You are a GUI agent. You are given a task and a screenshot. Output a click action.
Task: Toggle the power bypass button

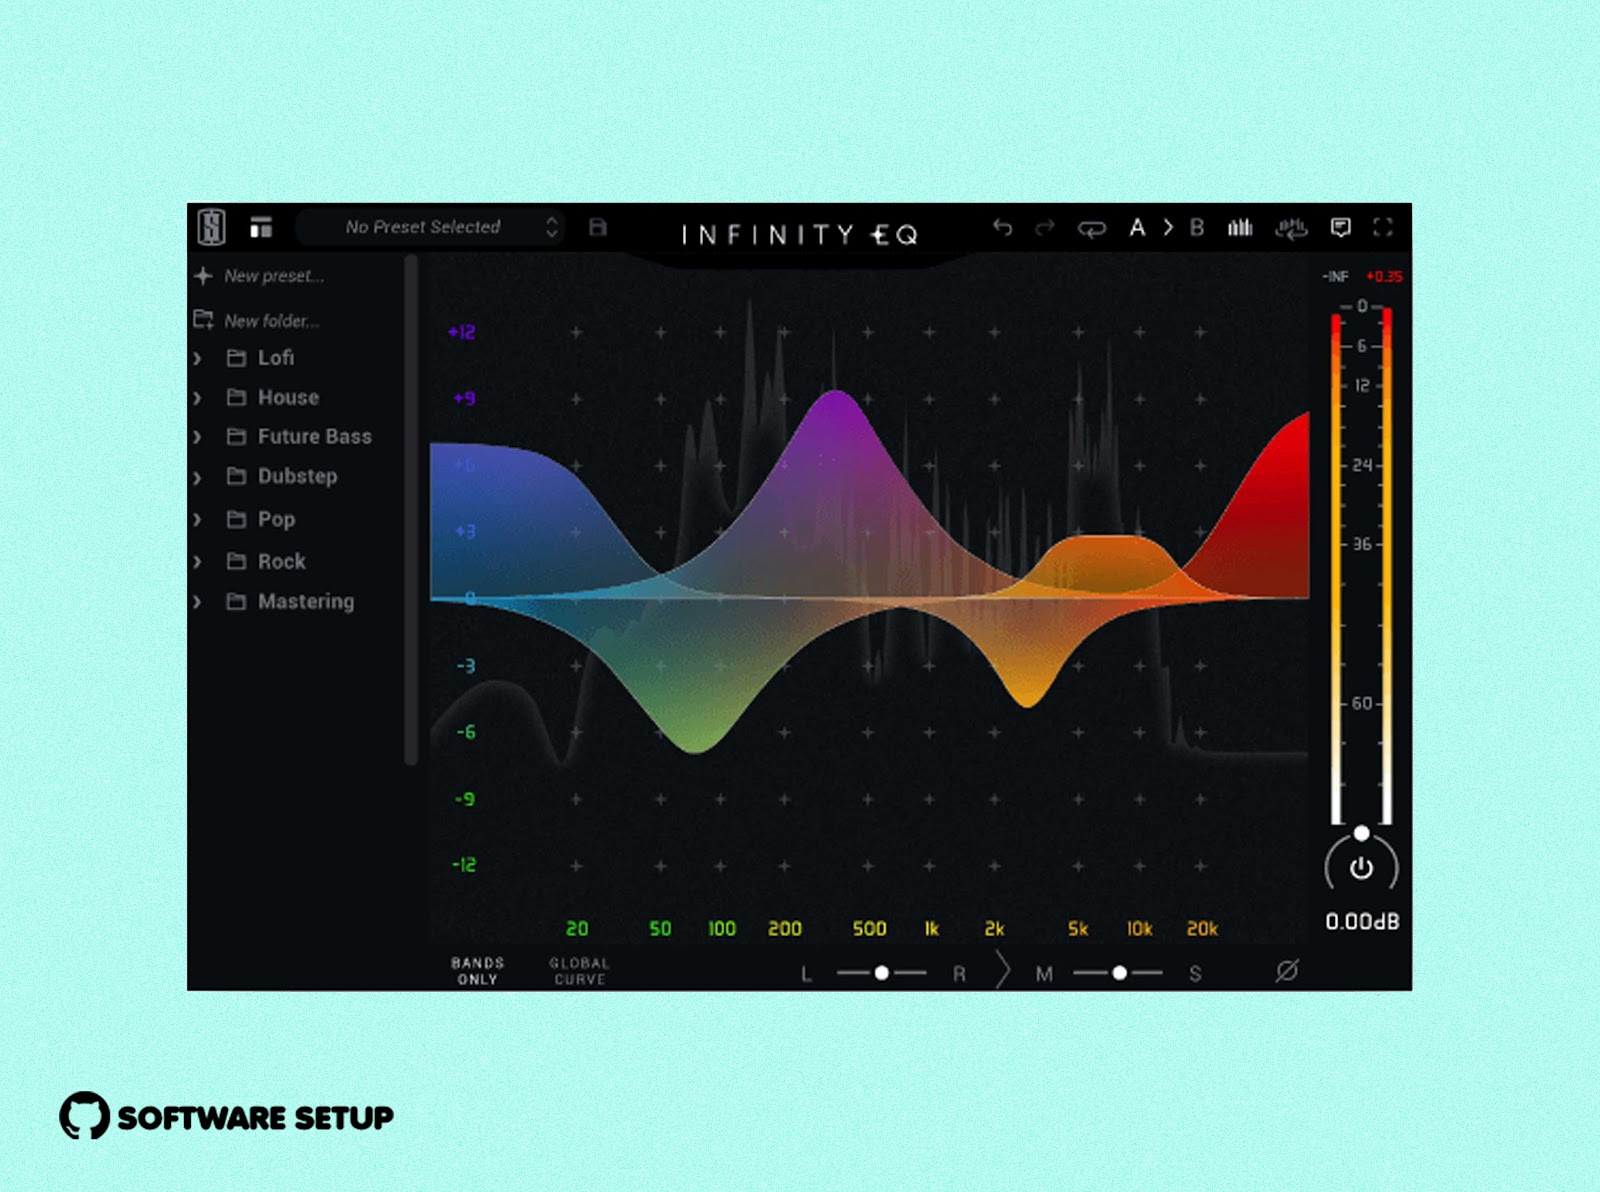[1361, 868]
